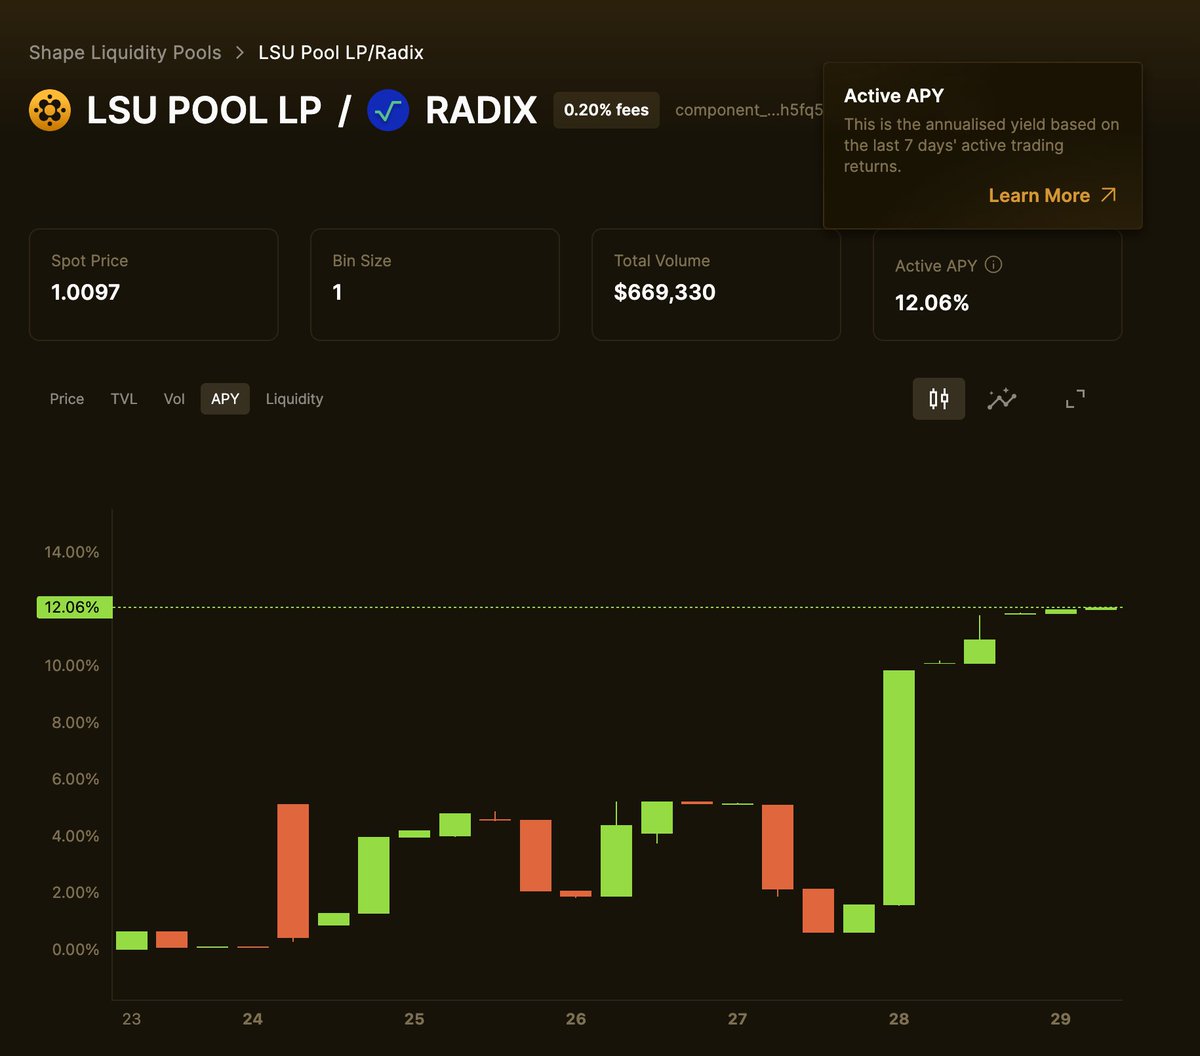The height and width of the screenshot is (1056, 1200).
Task: Click the LSU Pool LP token icon
Action: click(49, 110)
